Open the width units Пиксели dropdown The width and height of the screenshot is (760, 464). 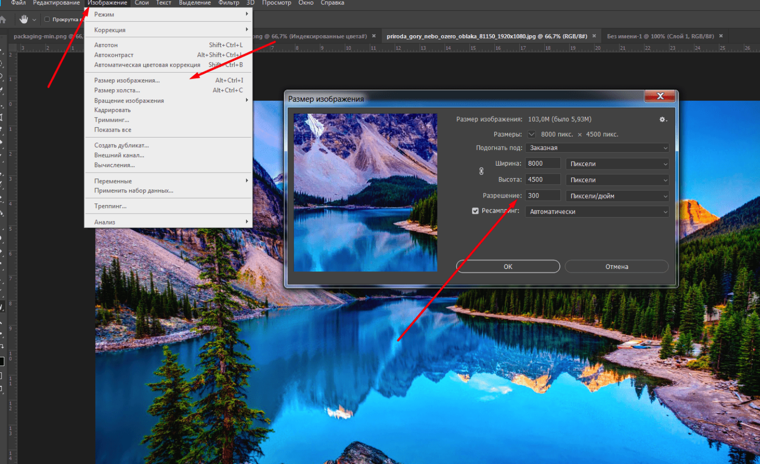point(617,163)
